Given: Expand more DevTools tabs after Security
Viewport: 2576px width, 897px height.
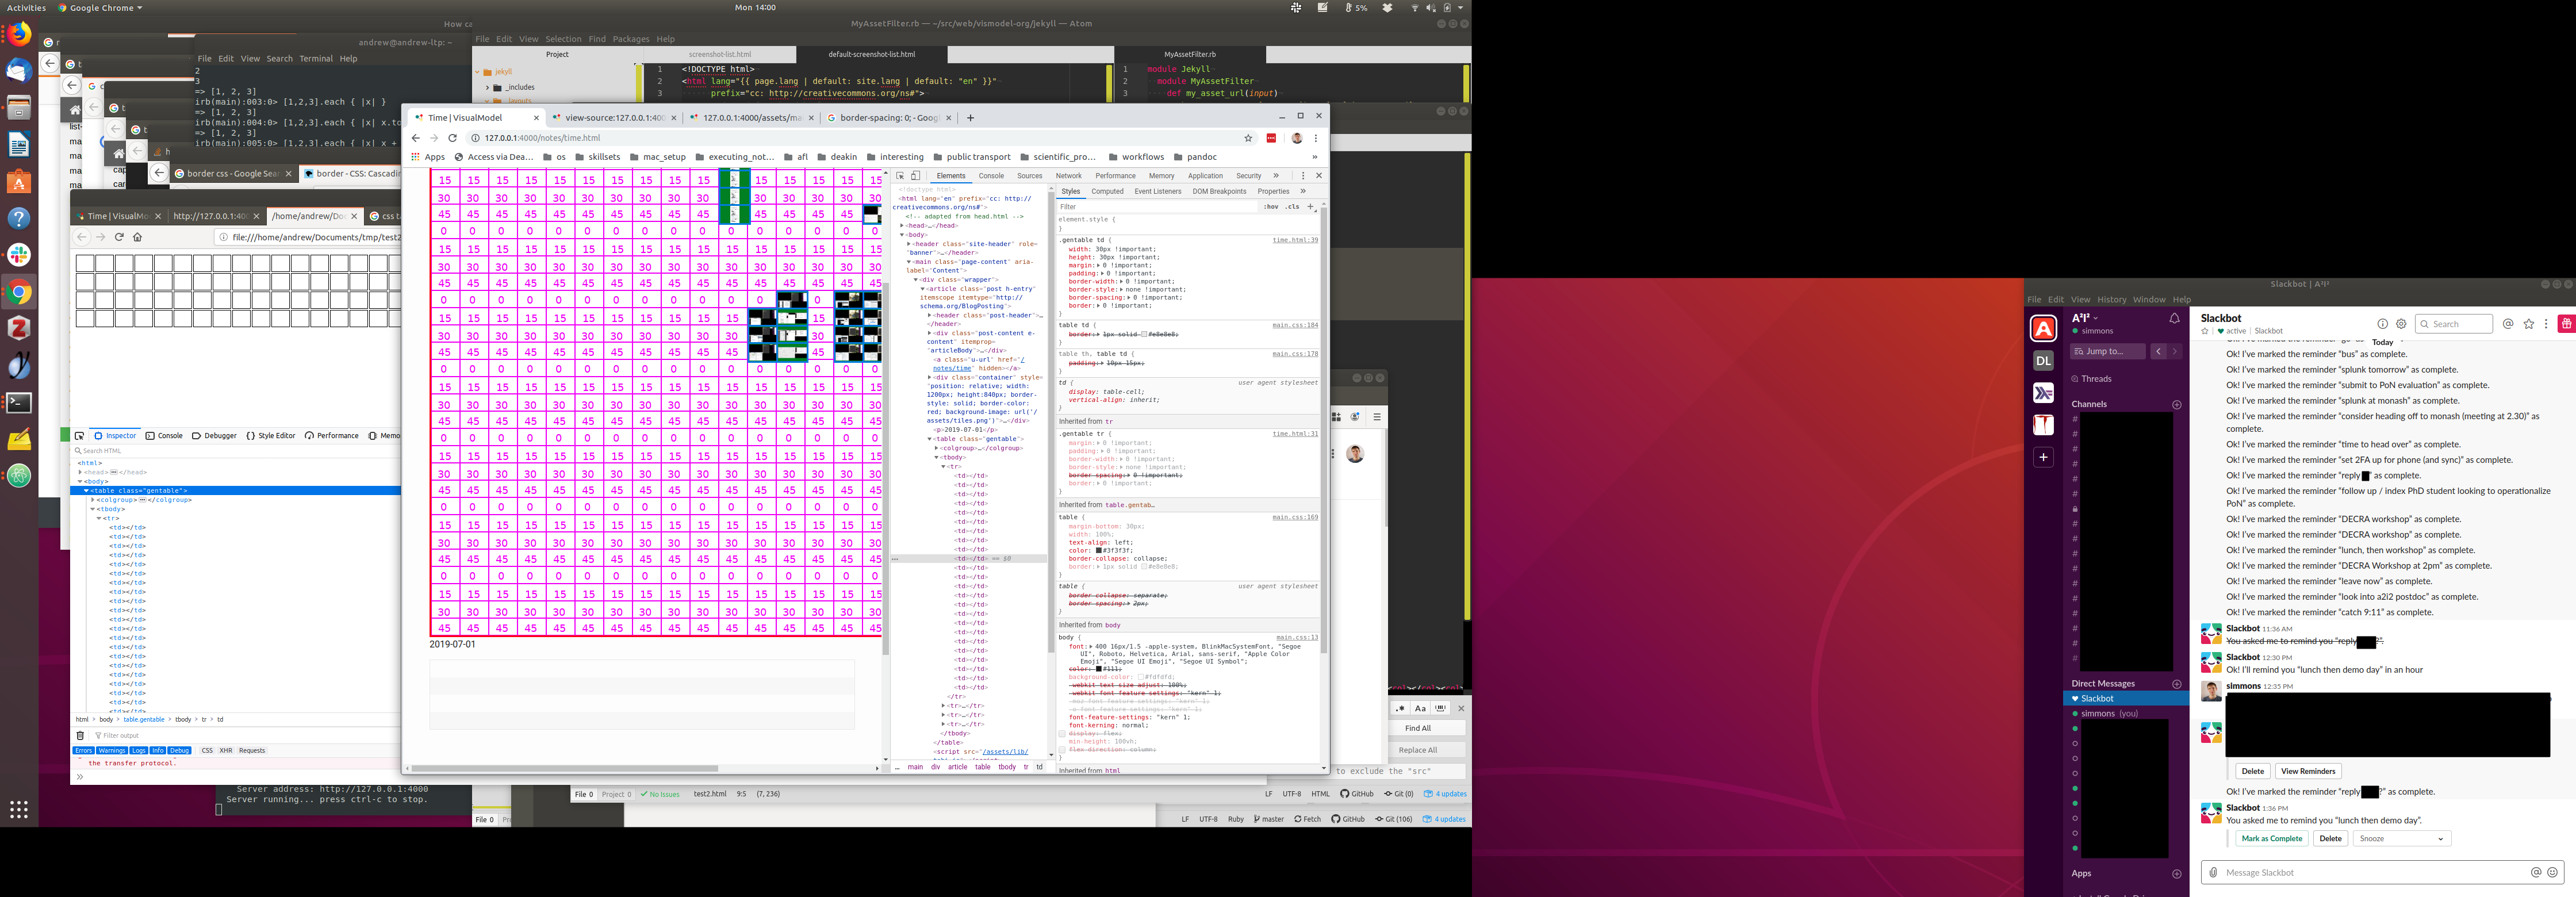Looking at the screenshot, I should coord(1276,176).
